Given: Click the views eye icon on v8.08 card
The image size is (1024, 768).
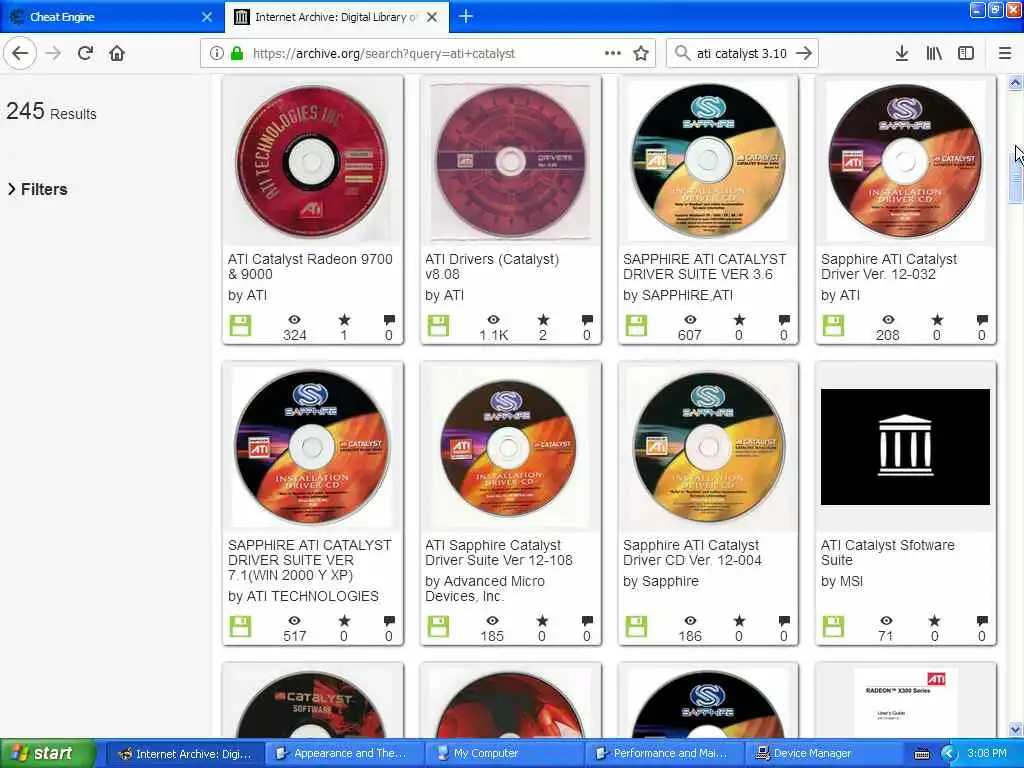Looking at the screenshot, I should click(x=493, y=319).
